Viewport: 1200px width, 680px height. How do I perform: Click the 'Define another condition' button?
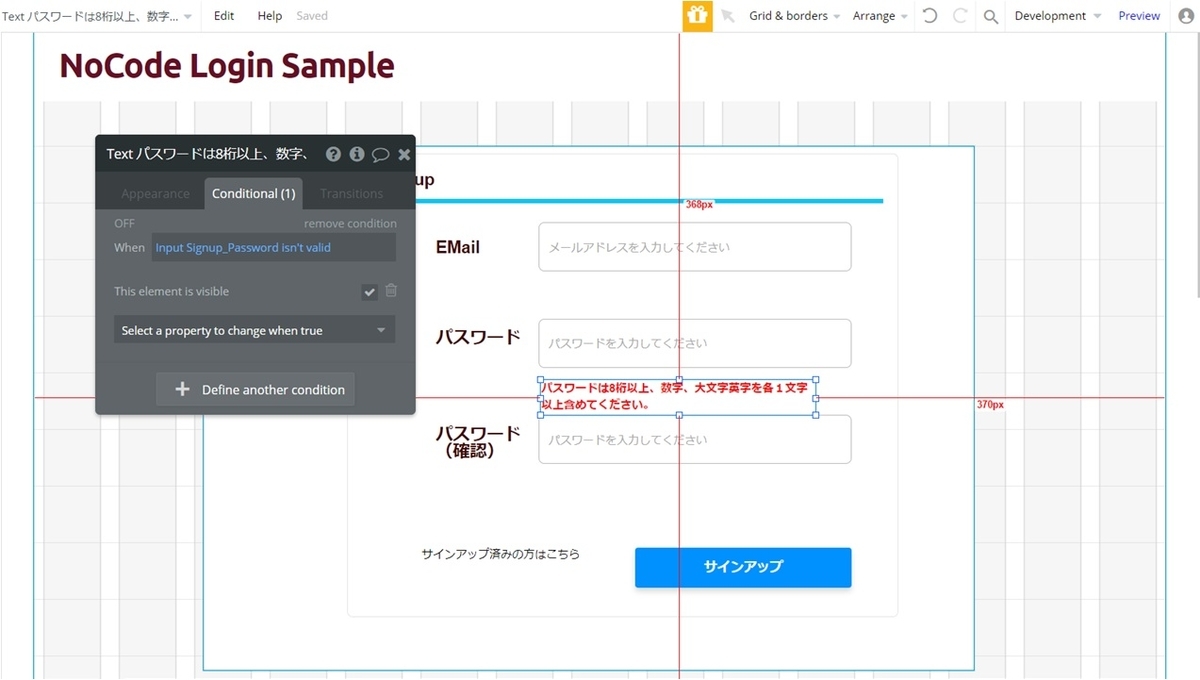pyautogui.click(x=253, y=389)
